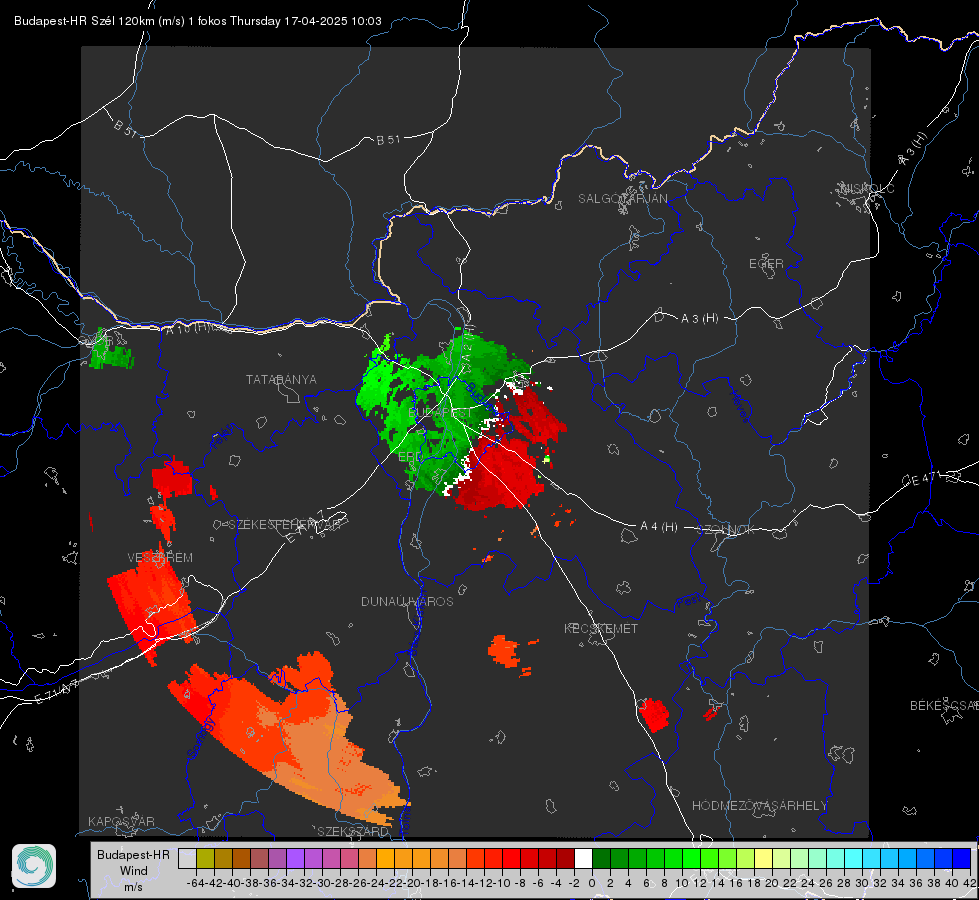Click the blue Heves county label
This screenshot has width=979, height=900.
pos(739,406)
